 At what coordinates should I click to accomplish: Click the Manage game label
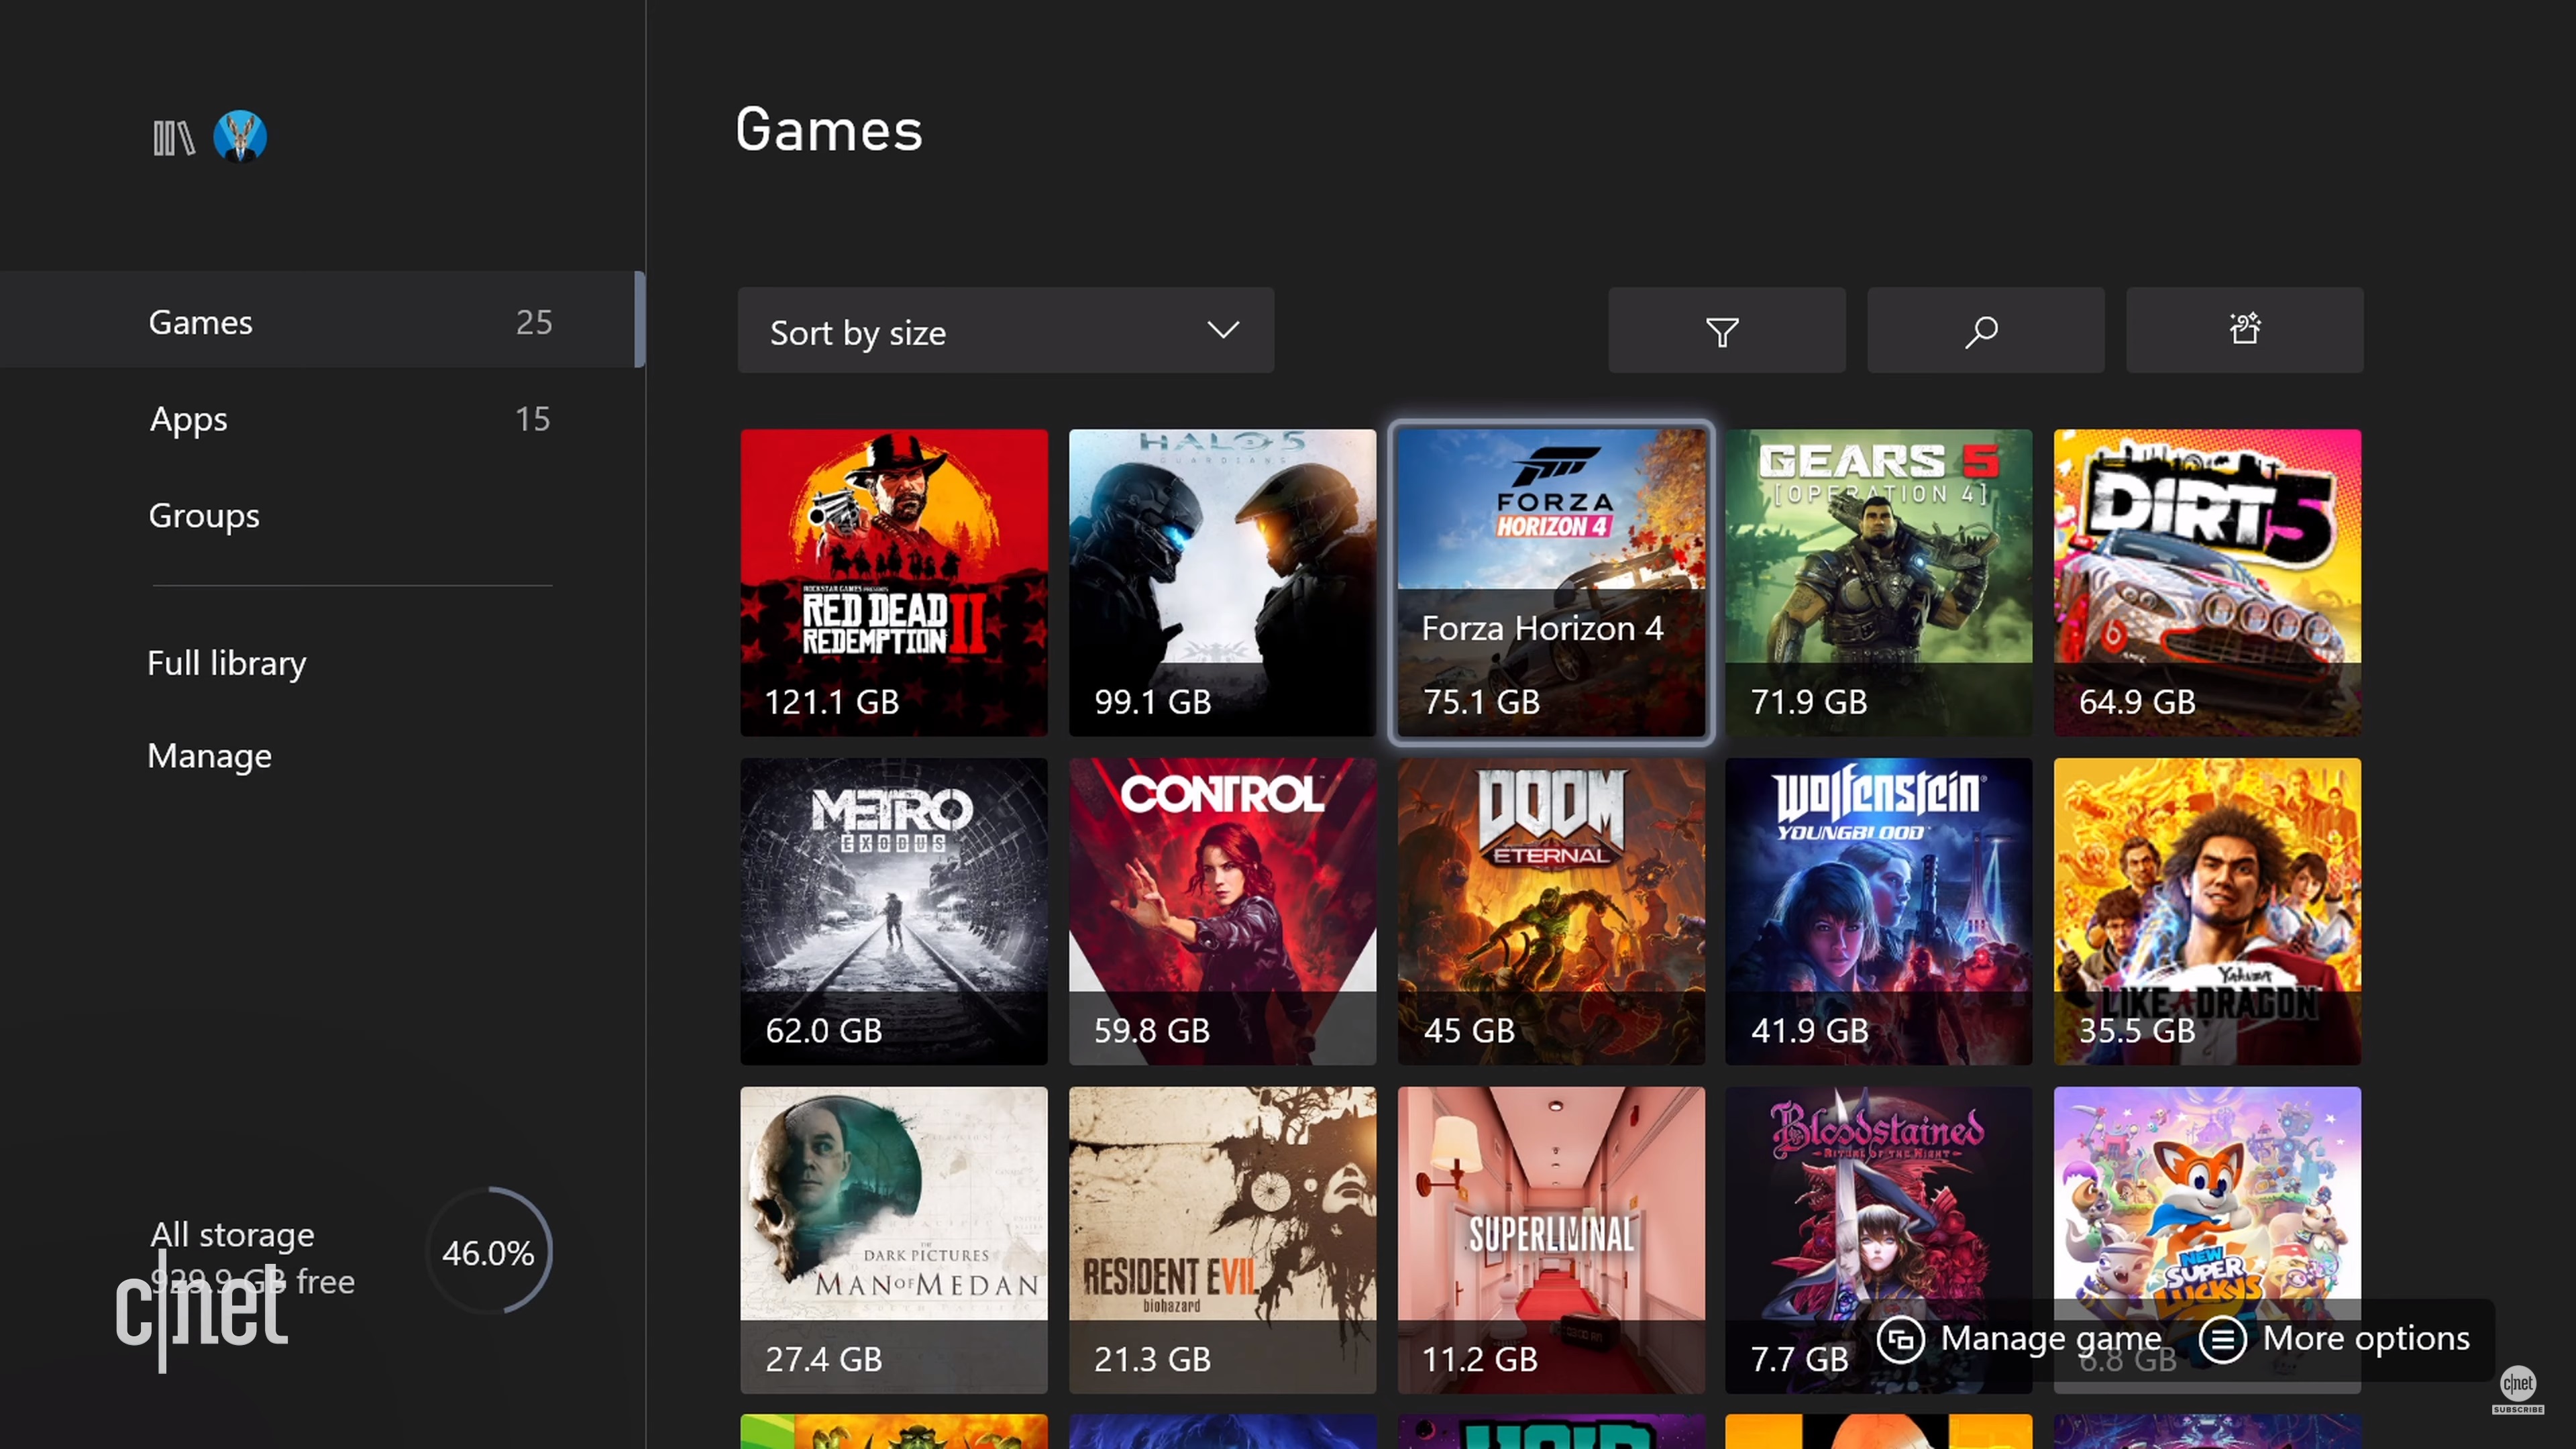(2051, 1339)
